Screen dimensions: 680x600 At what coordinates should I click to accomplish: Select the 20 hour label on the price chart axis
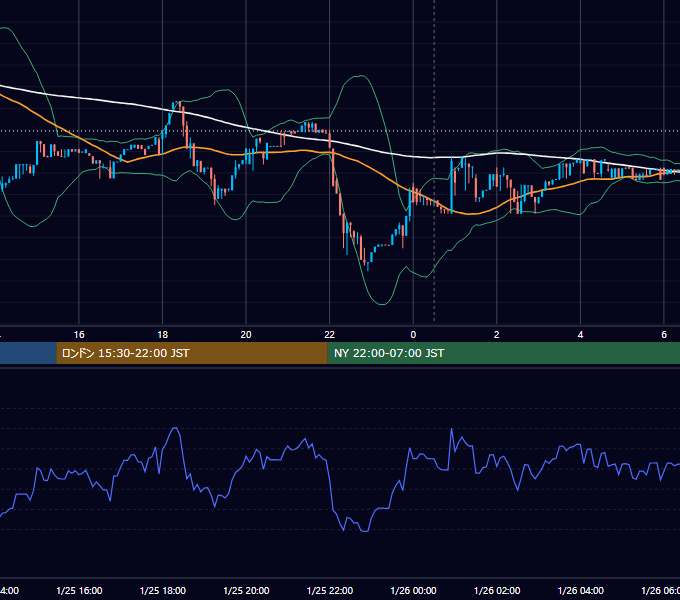point(246,335)
